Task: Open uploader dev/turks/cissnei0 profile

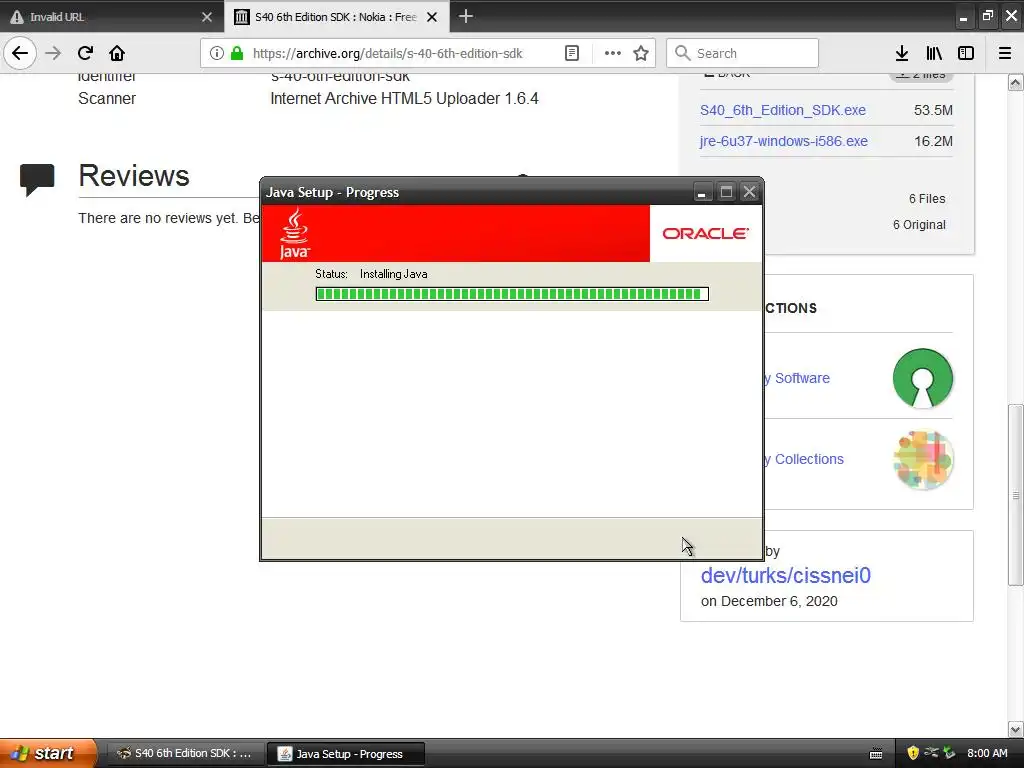Action: (x=786, y=575)
